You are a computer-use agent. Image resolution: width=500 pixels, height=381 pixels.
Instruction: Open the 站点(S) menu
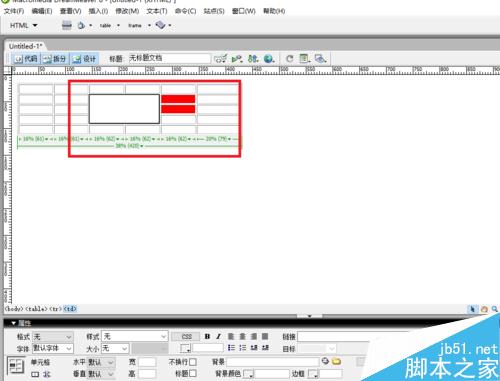(x=214, y=11)
